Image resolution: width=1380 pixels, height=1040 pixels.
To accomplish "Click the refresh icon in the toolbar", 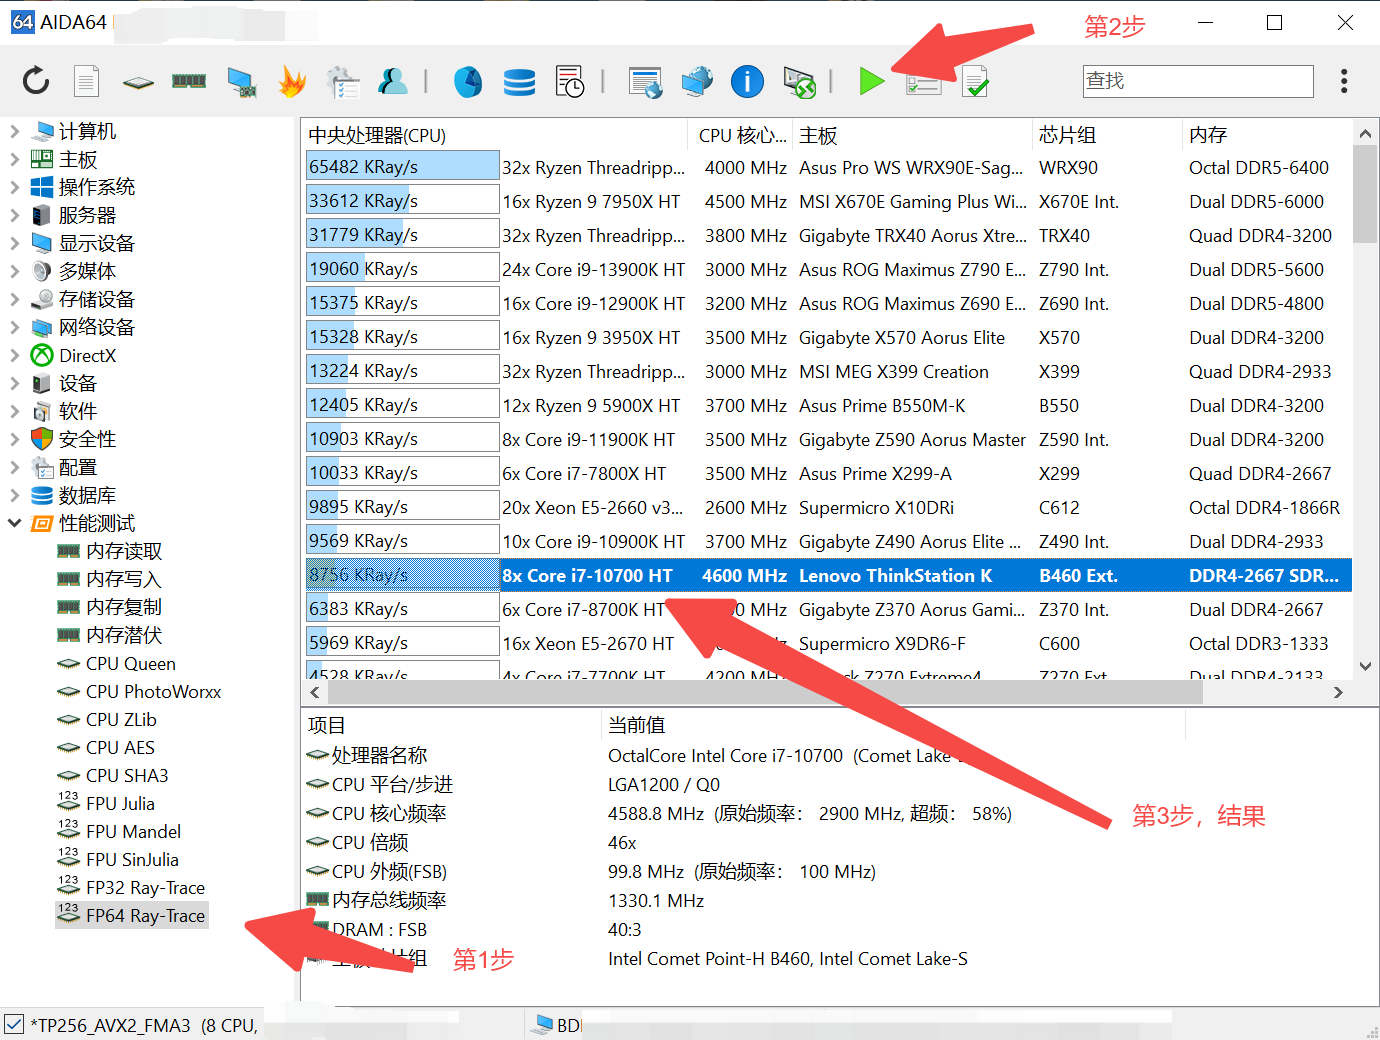I will tap(36, 81).
